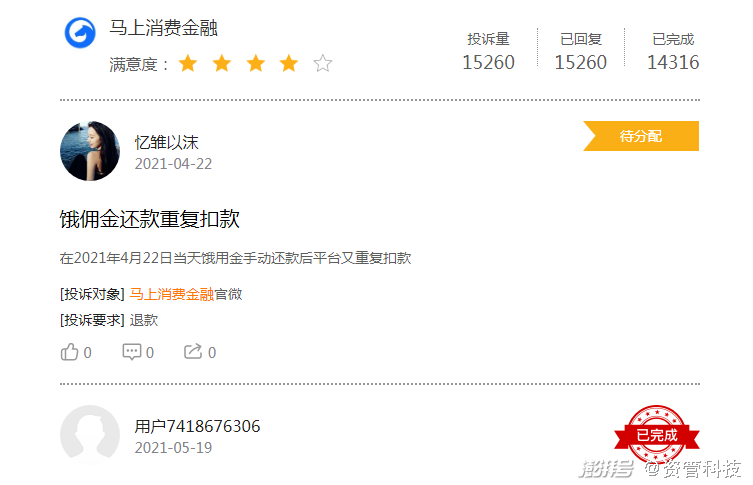View 投诉量 15260 statistic
Image resolution: width=753 pixels, height=485 pixels.
click(488, 51)
